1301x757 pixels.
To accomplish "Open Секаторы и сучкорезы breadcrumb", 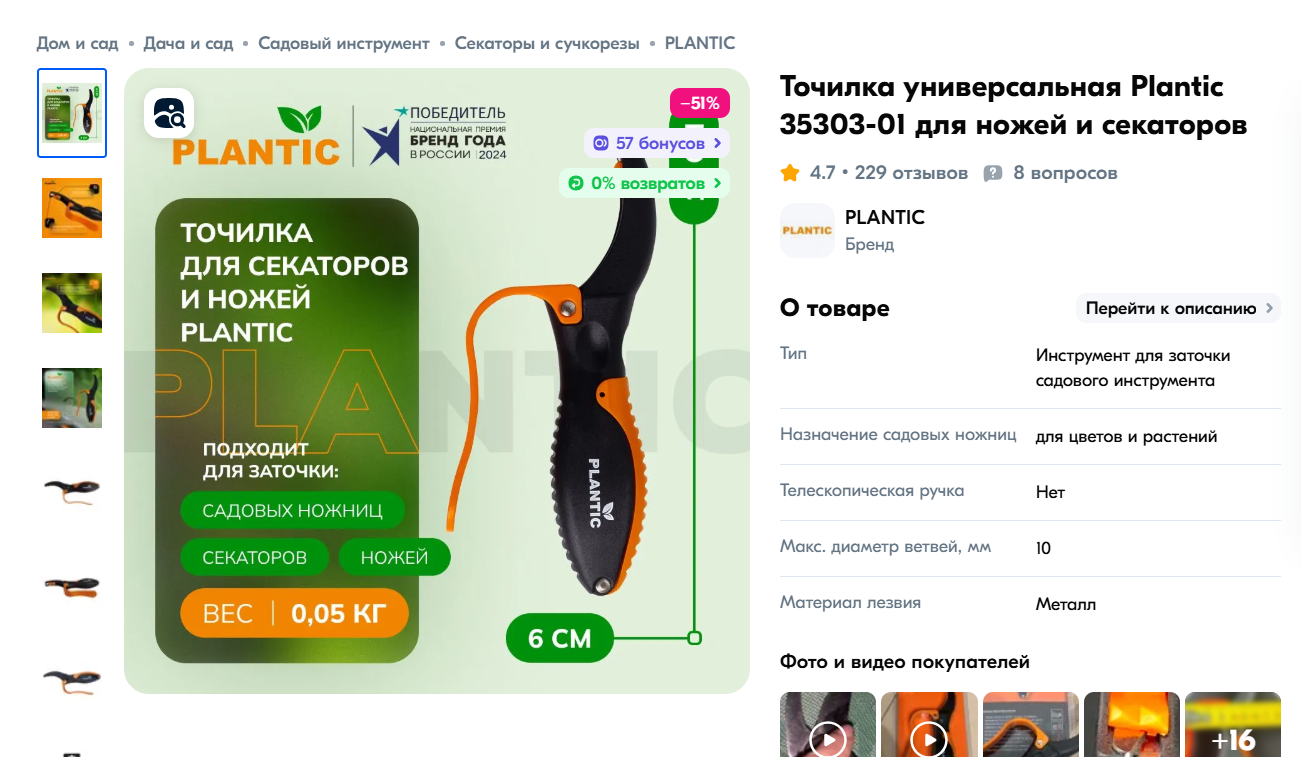I will tap(547, 43).
